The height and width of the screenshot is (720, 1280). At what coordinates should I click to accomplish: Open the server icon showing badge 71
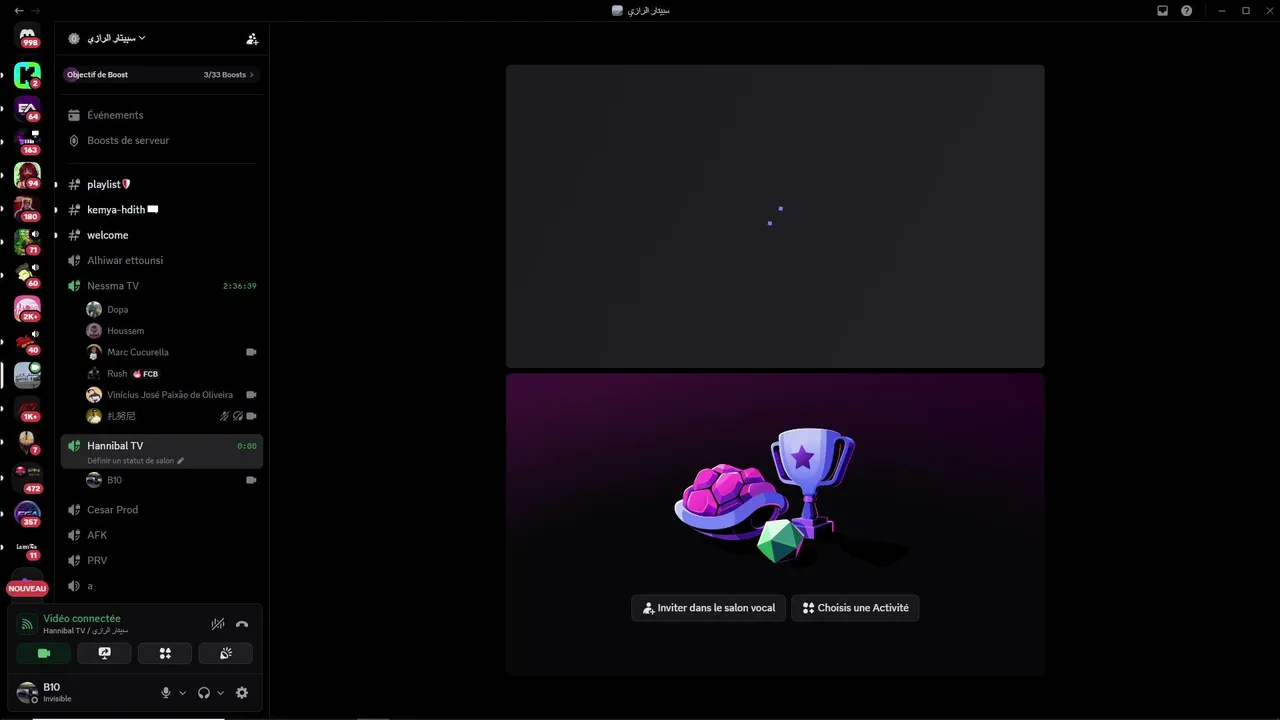(x=27, y=241)
